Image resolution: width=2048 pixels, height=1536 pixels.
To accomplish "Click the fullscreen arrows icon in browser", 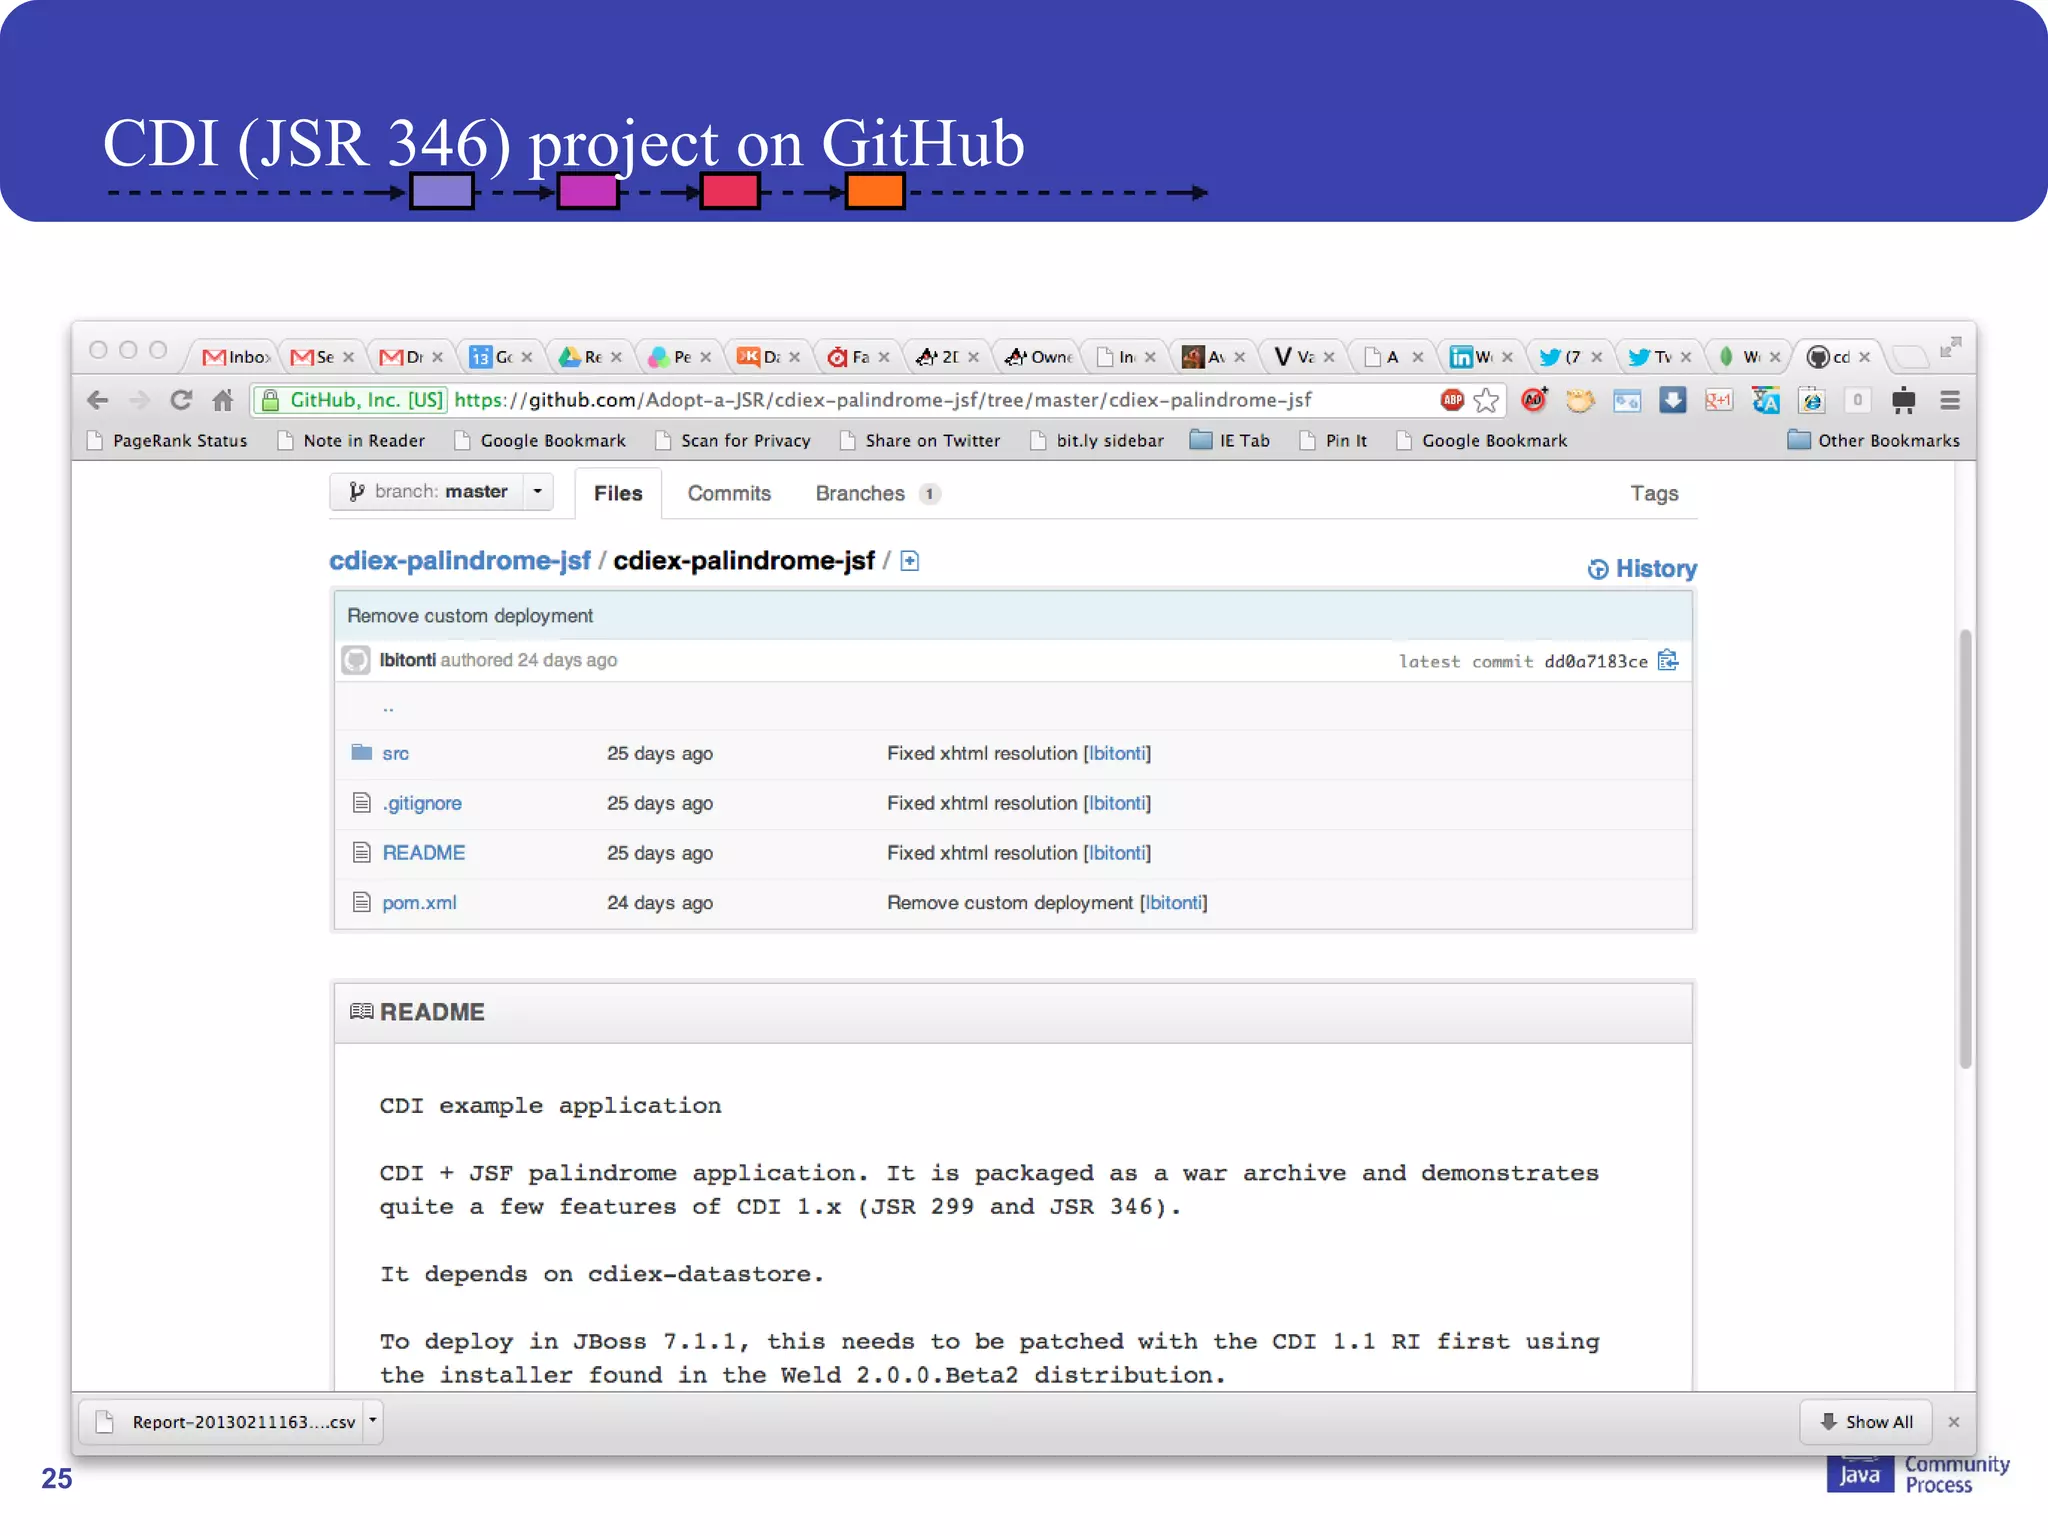I will [1949, 348].
